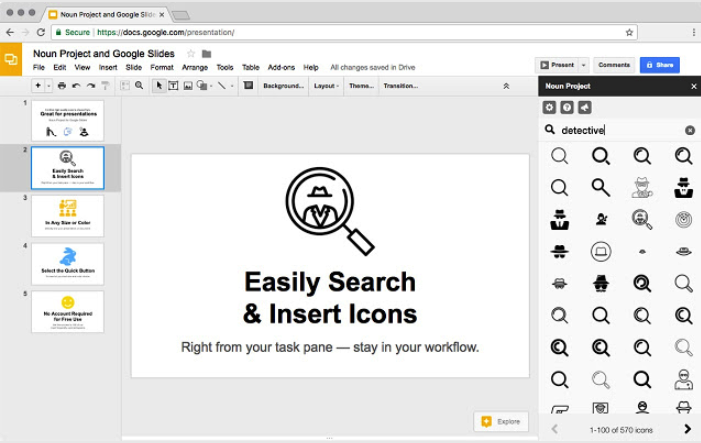Close the Noun Project sidebar

tap(693, 86)
